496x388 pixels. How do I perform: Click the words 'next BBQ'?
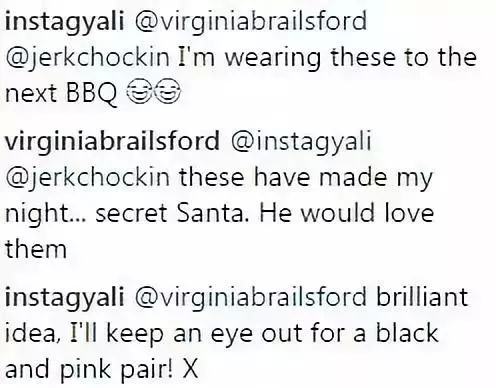click(x=61, y=93)
